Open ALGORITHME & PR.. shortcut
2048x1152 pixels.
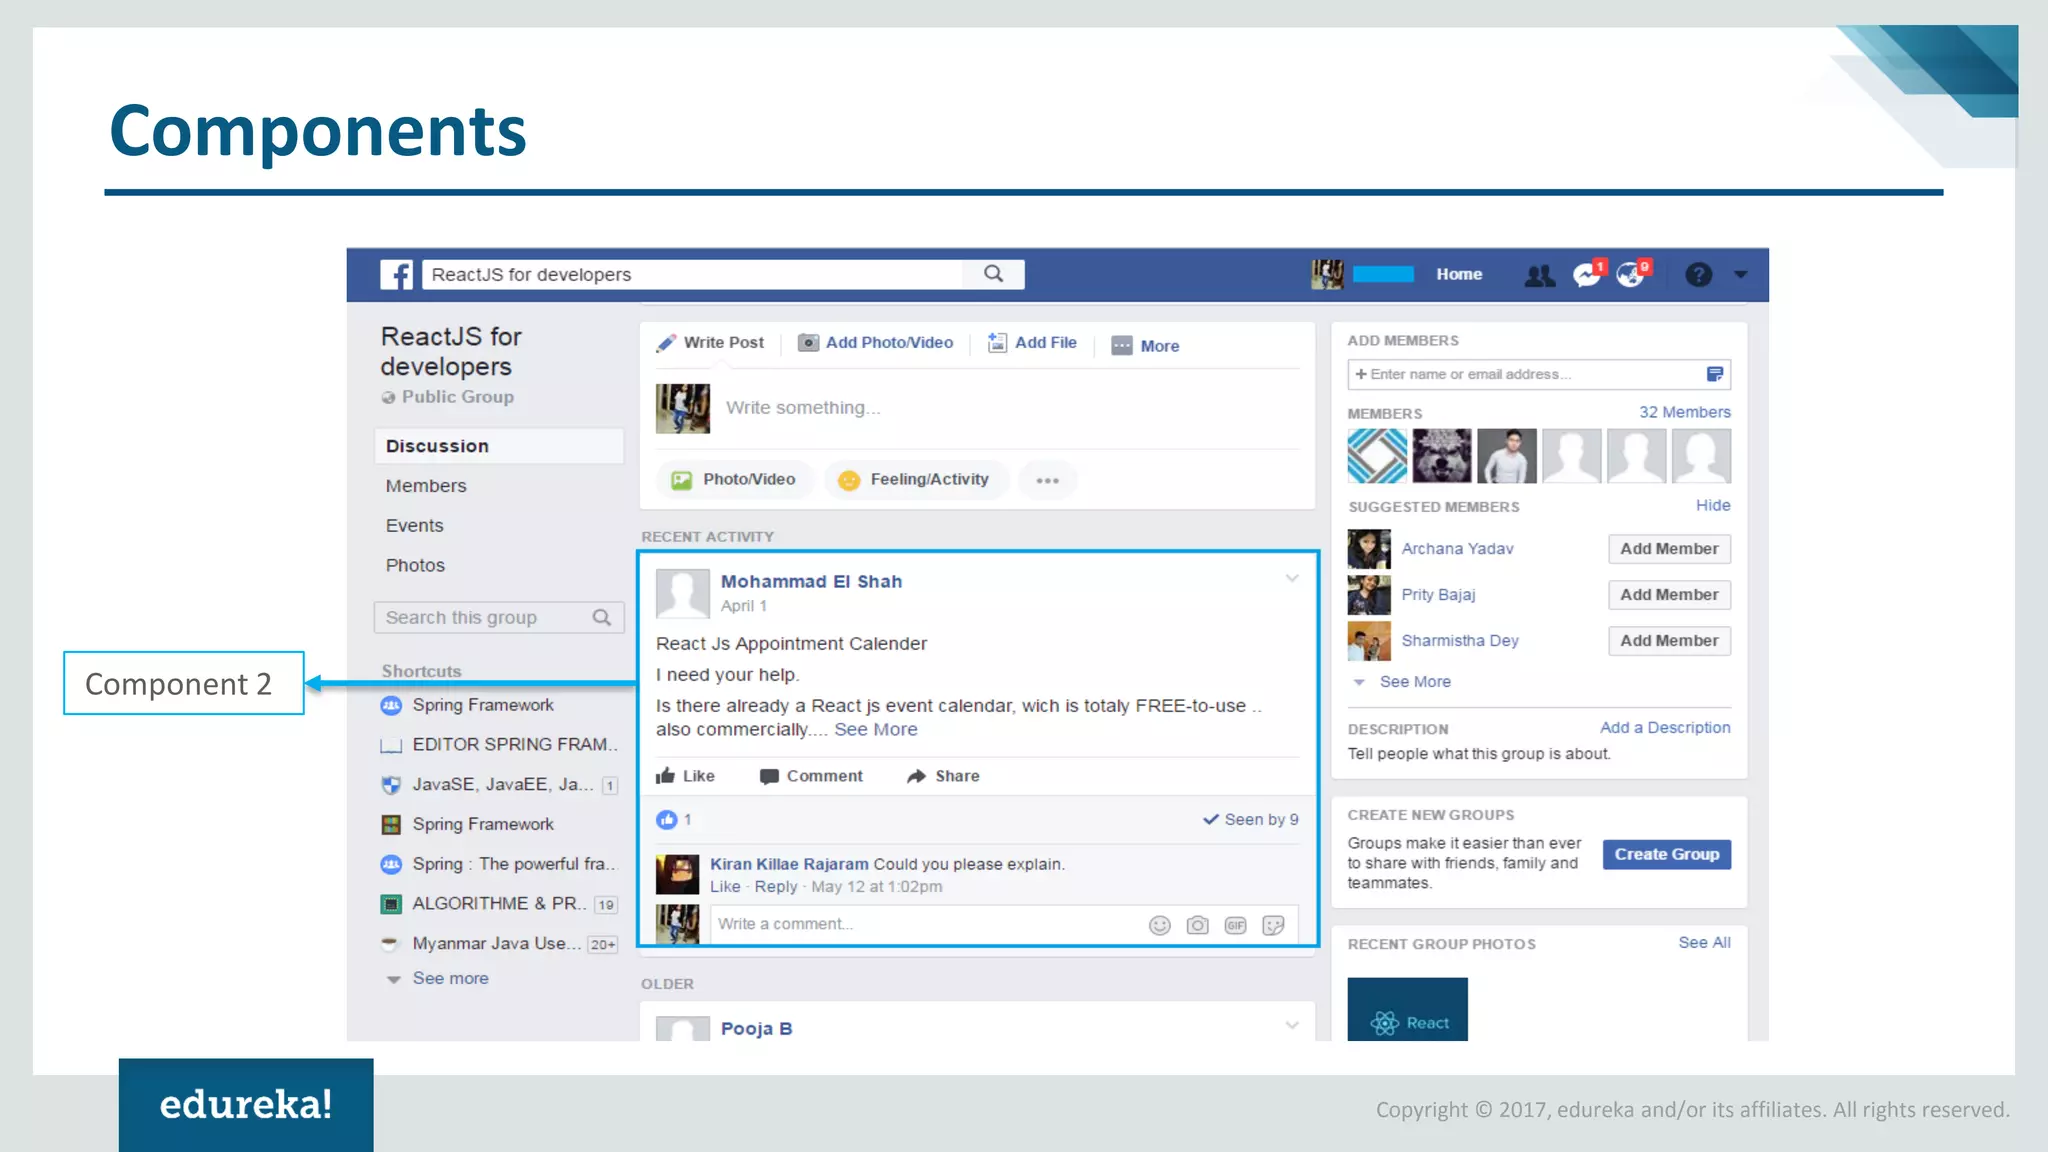tap(499, 904)
